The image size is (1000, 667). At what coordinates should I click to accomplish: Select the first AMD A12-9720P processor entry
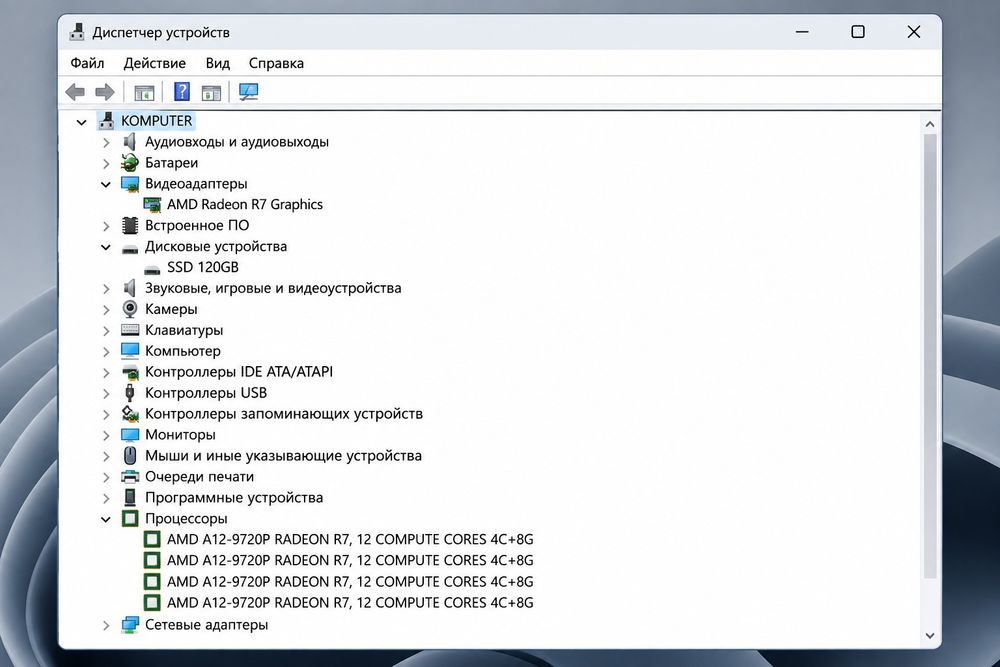tap(350, 539)
